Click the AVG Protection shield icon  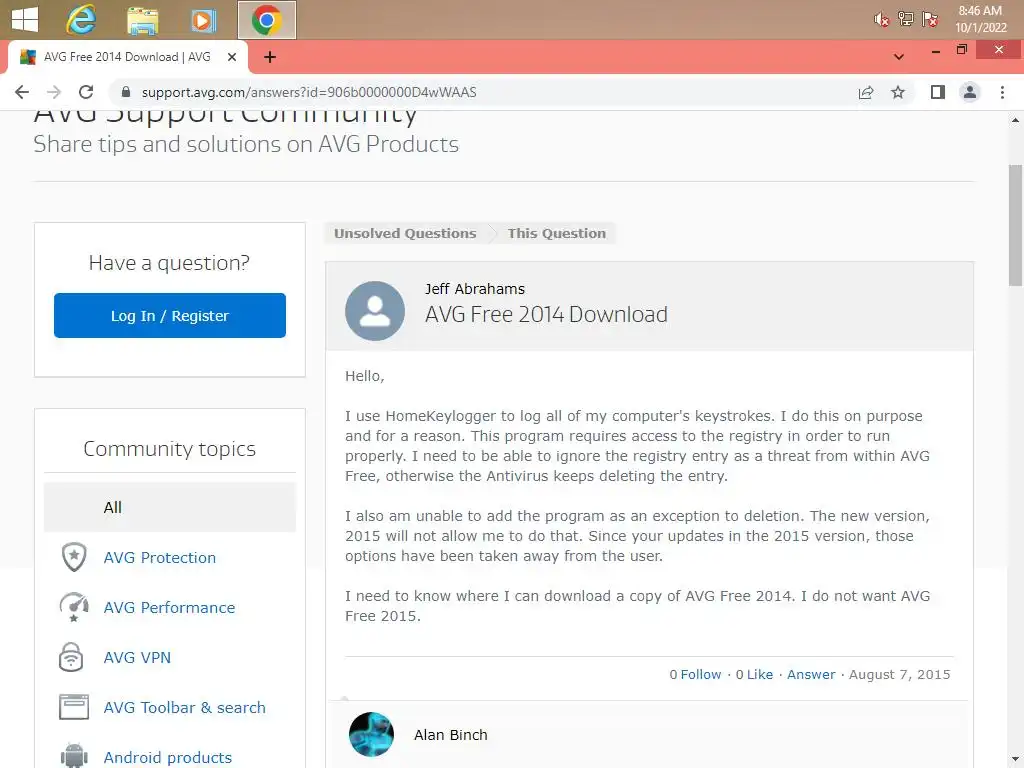click(74, 557)
